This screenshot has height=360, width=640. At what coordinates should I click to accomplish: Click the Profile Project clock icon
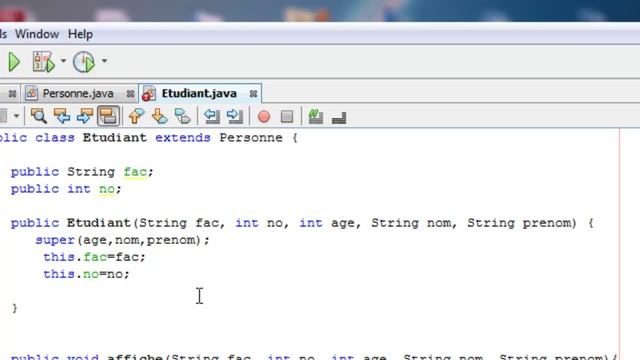pos(84,62)
